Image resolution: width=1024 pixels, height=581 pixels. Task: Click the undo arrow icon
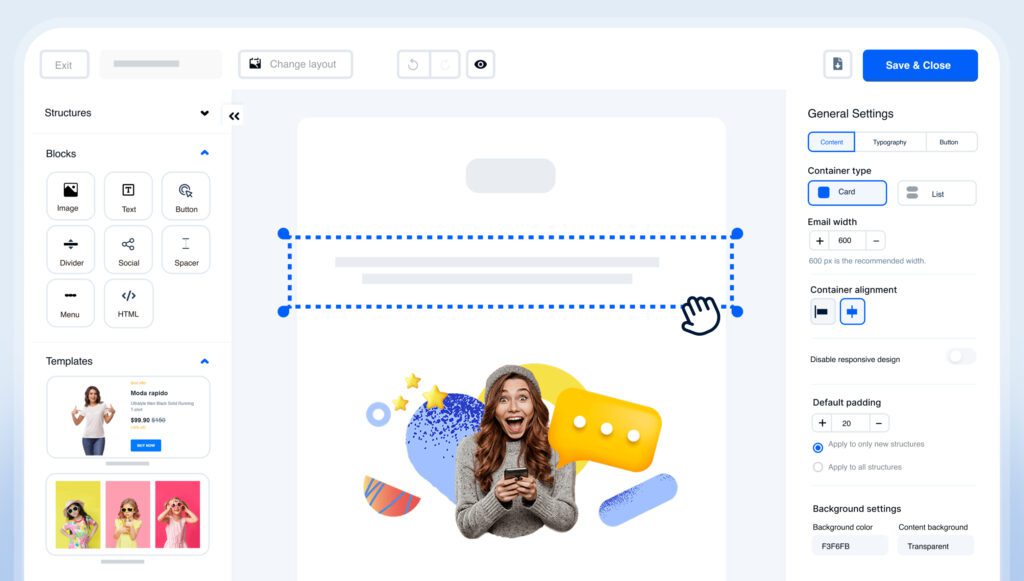413,65
